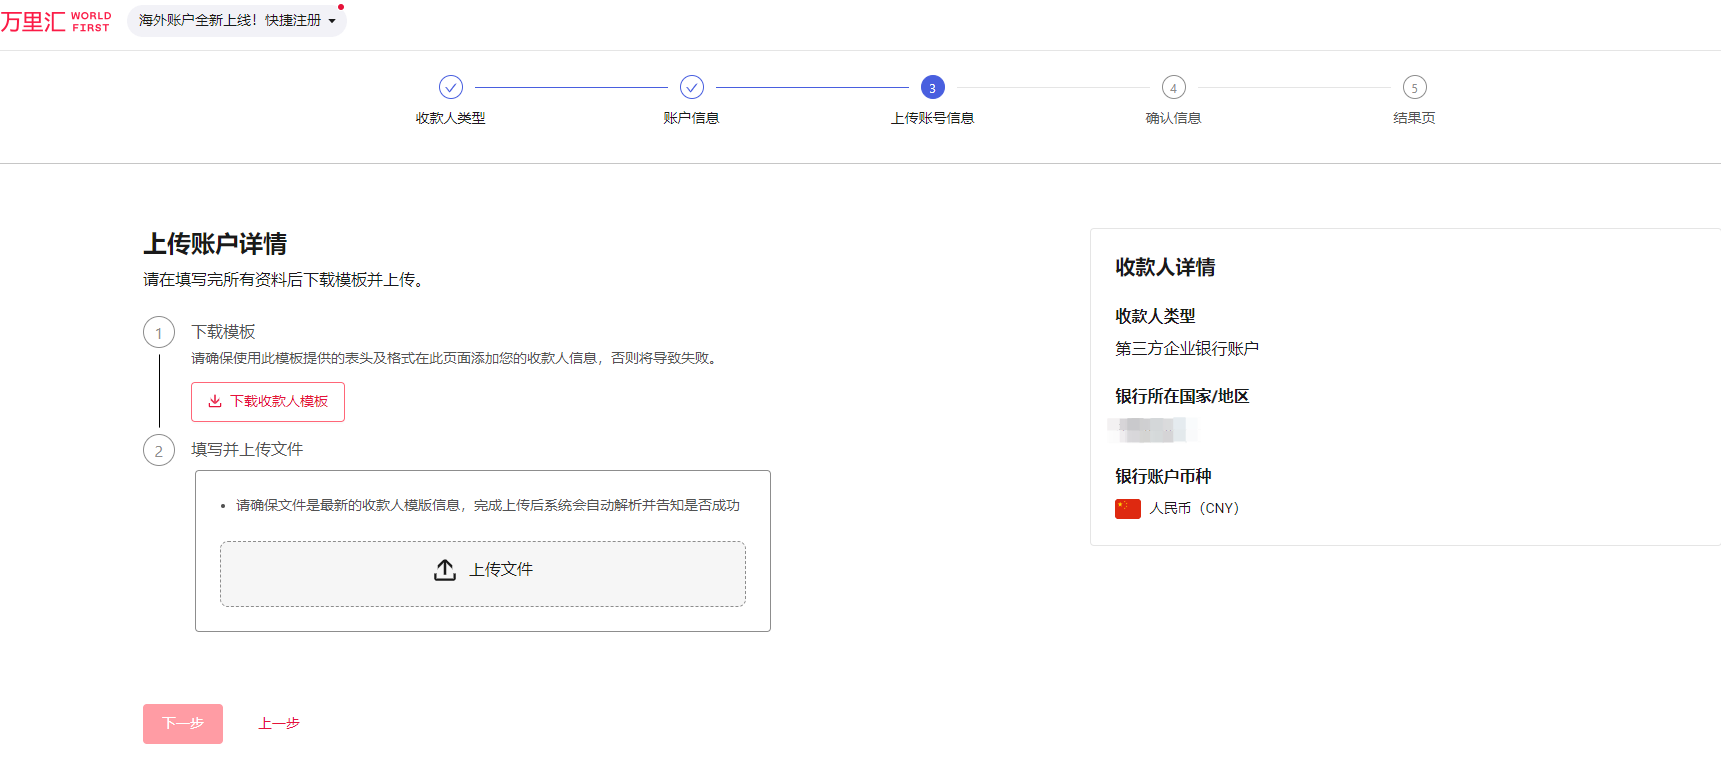Click the China flag icon beside 人民币
The height and width of the screenshot is (773, 1721).
pyautogui.click(x=1128, y=508)
